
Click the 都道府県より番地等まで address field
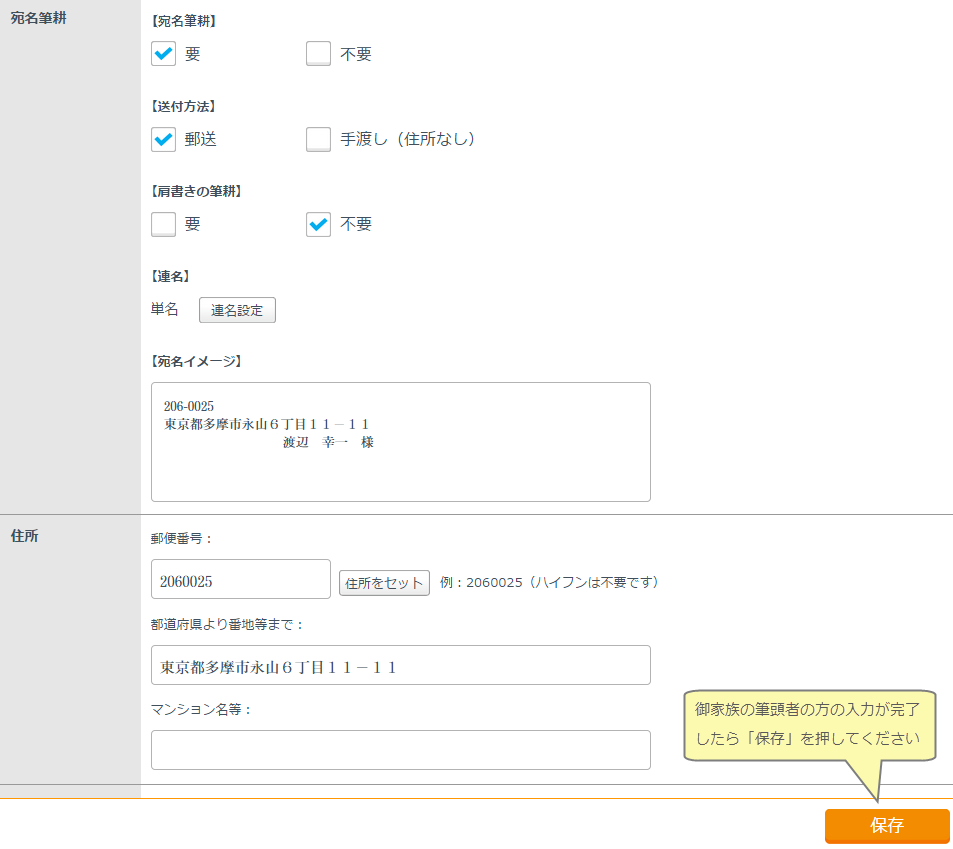(x=400, y=665)
